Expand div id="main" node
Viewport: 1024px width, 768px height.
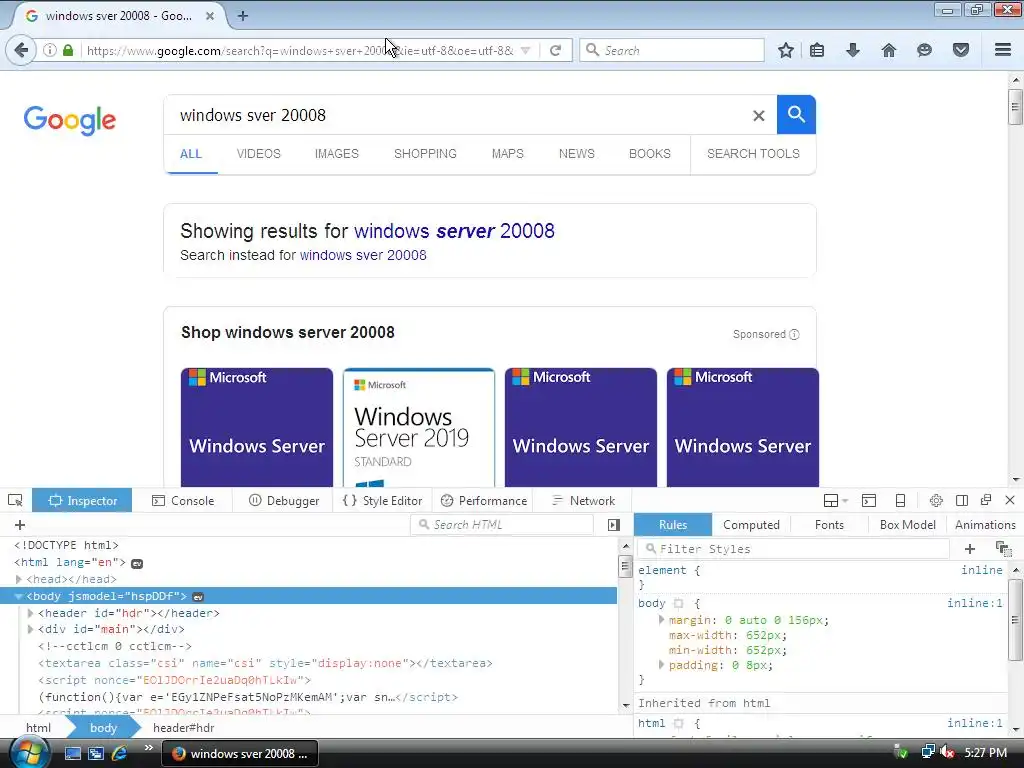coord(30,630)
